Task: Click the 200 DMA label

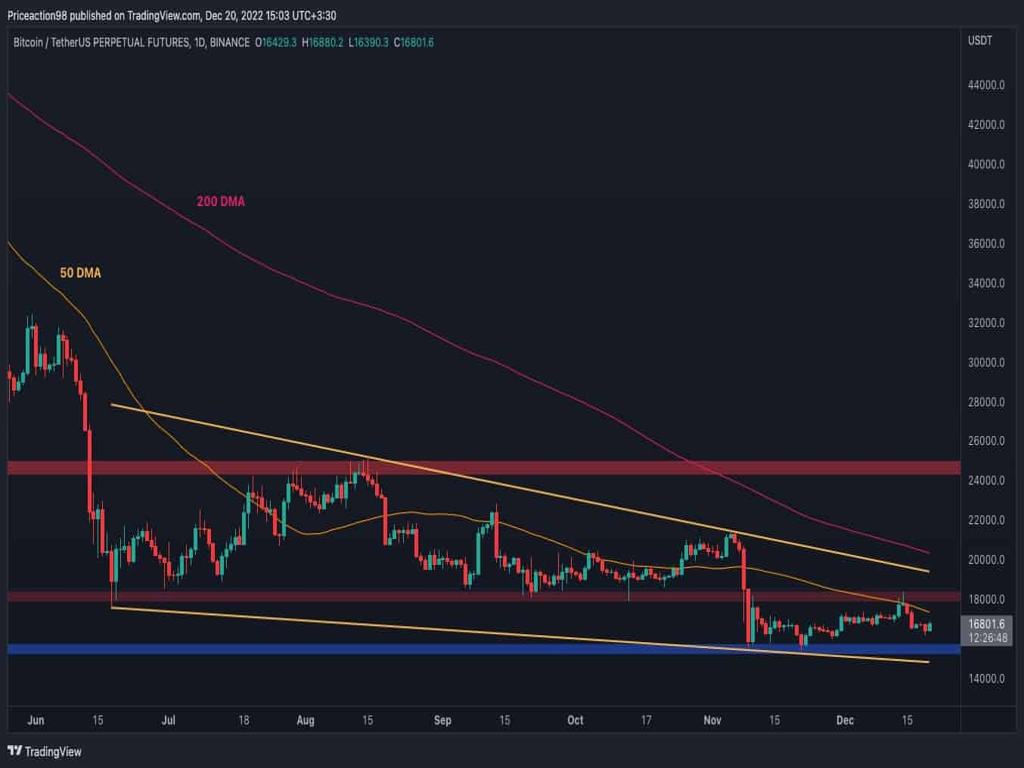Action: [x=220, y=202]
